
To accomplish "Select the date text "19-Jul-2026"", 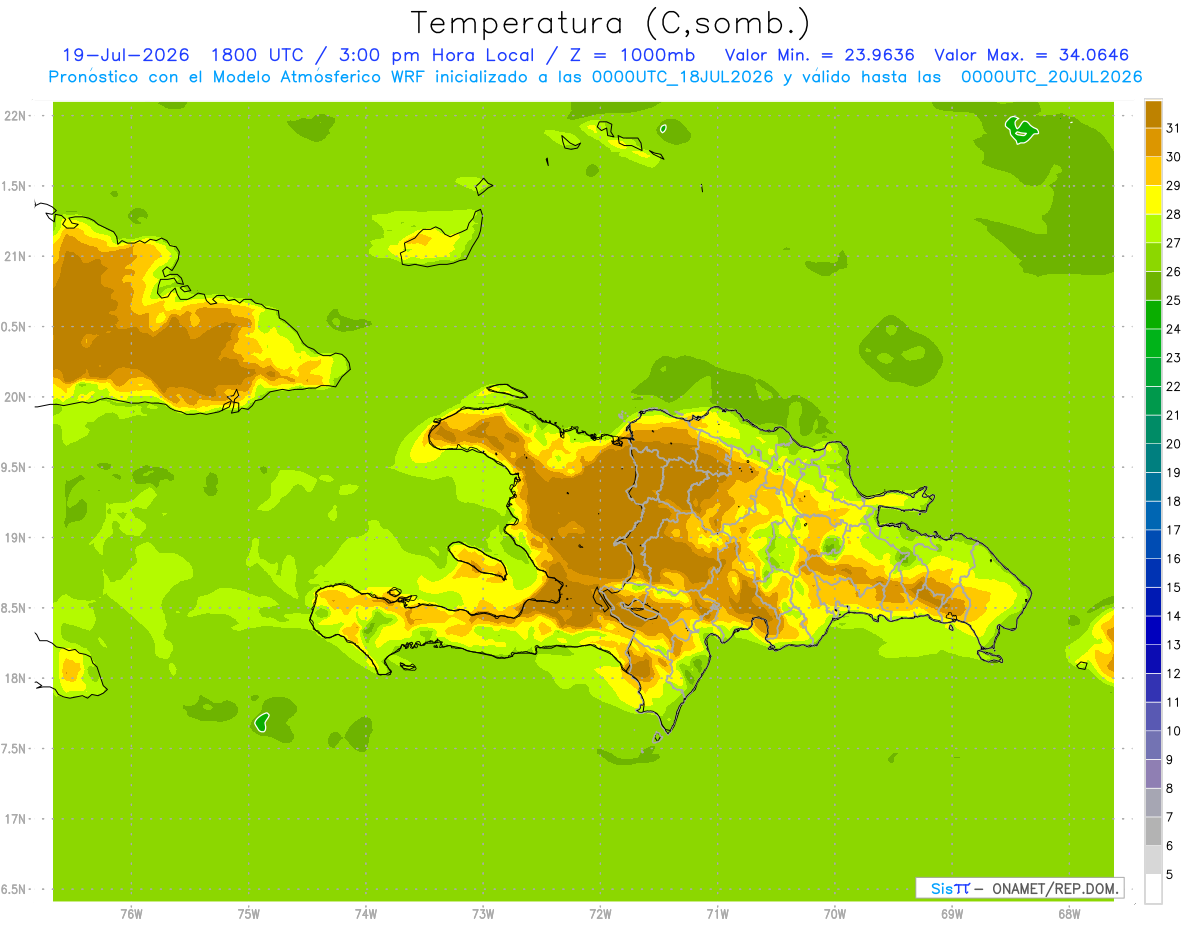I will click(126, 55).
